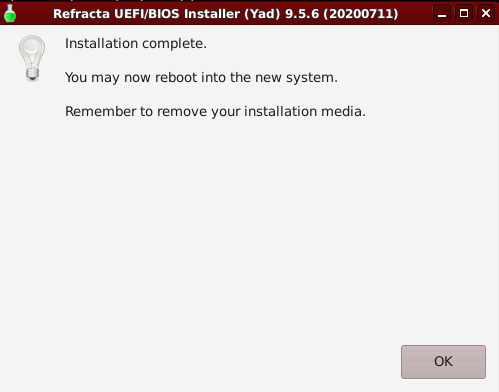Click the OK button

coord(443,362)
